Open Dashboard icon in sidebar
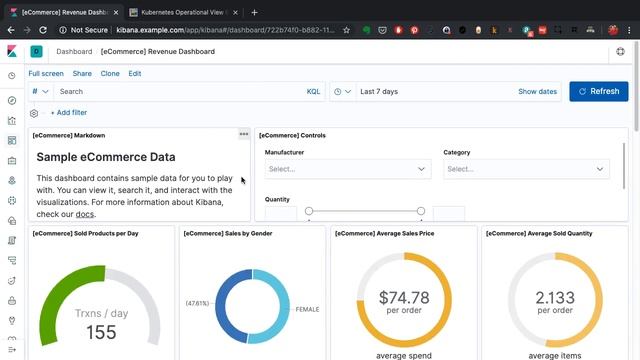 tap(12, 140)
